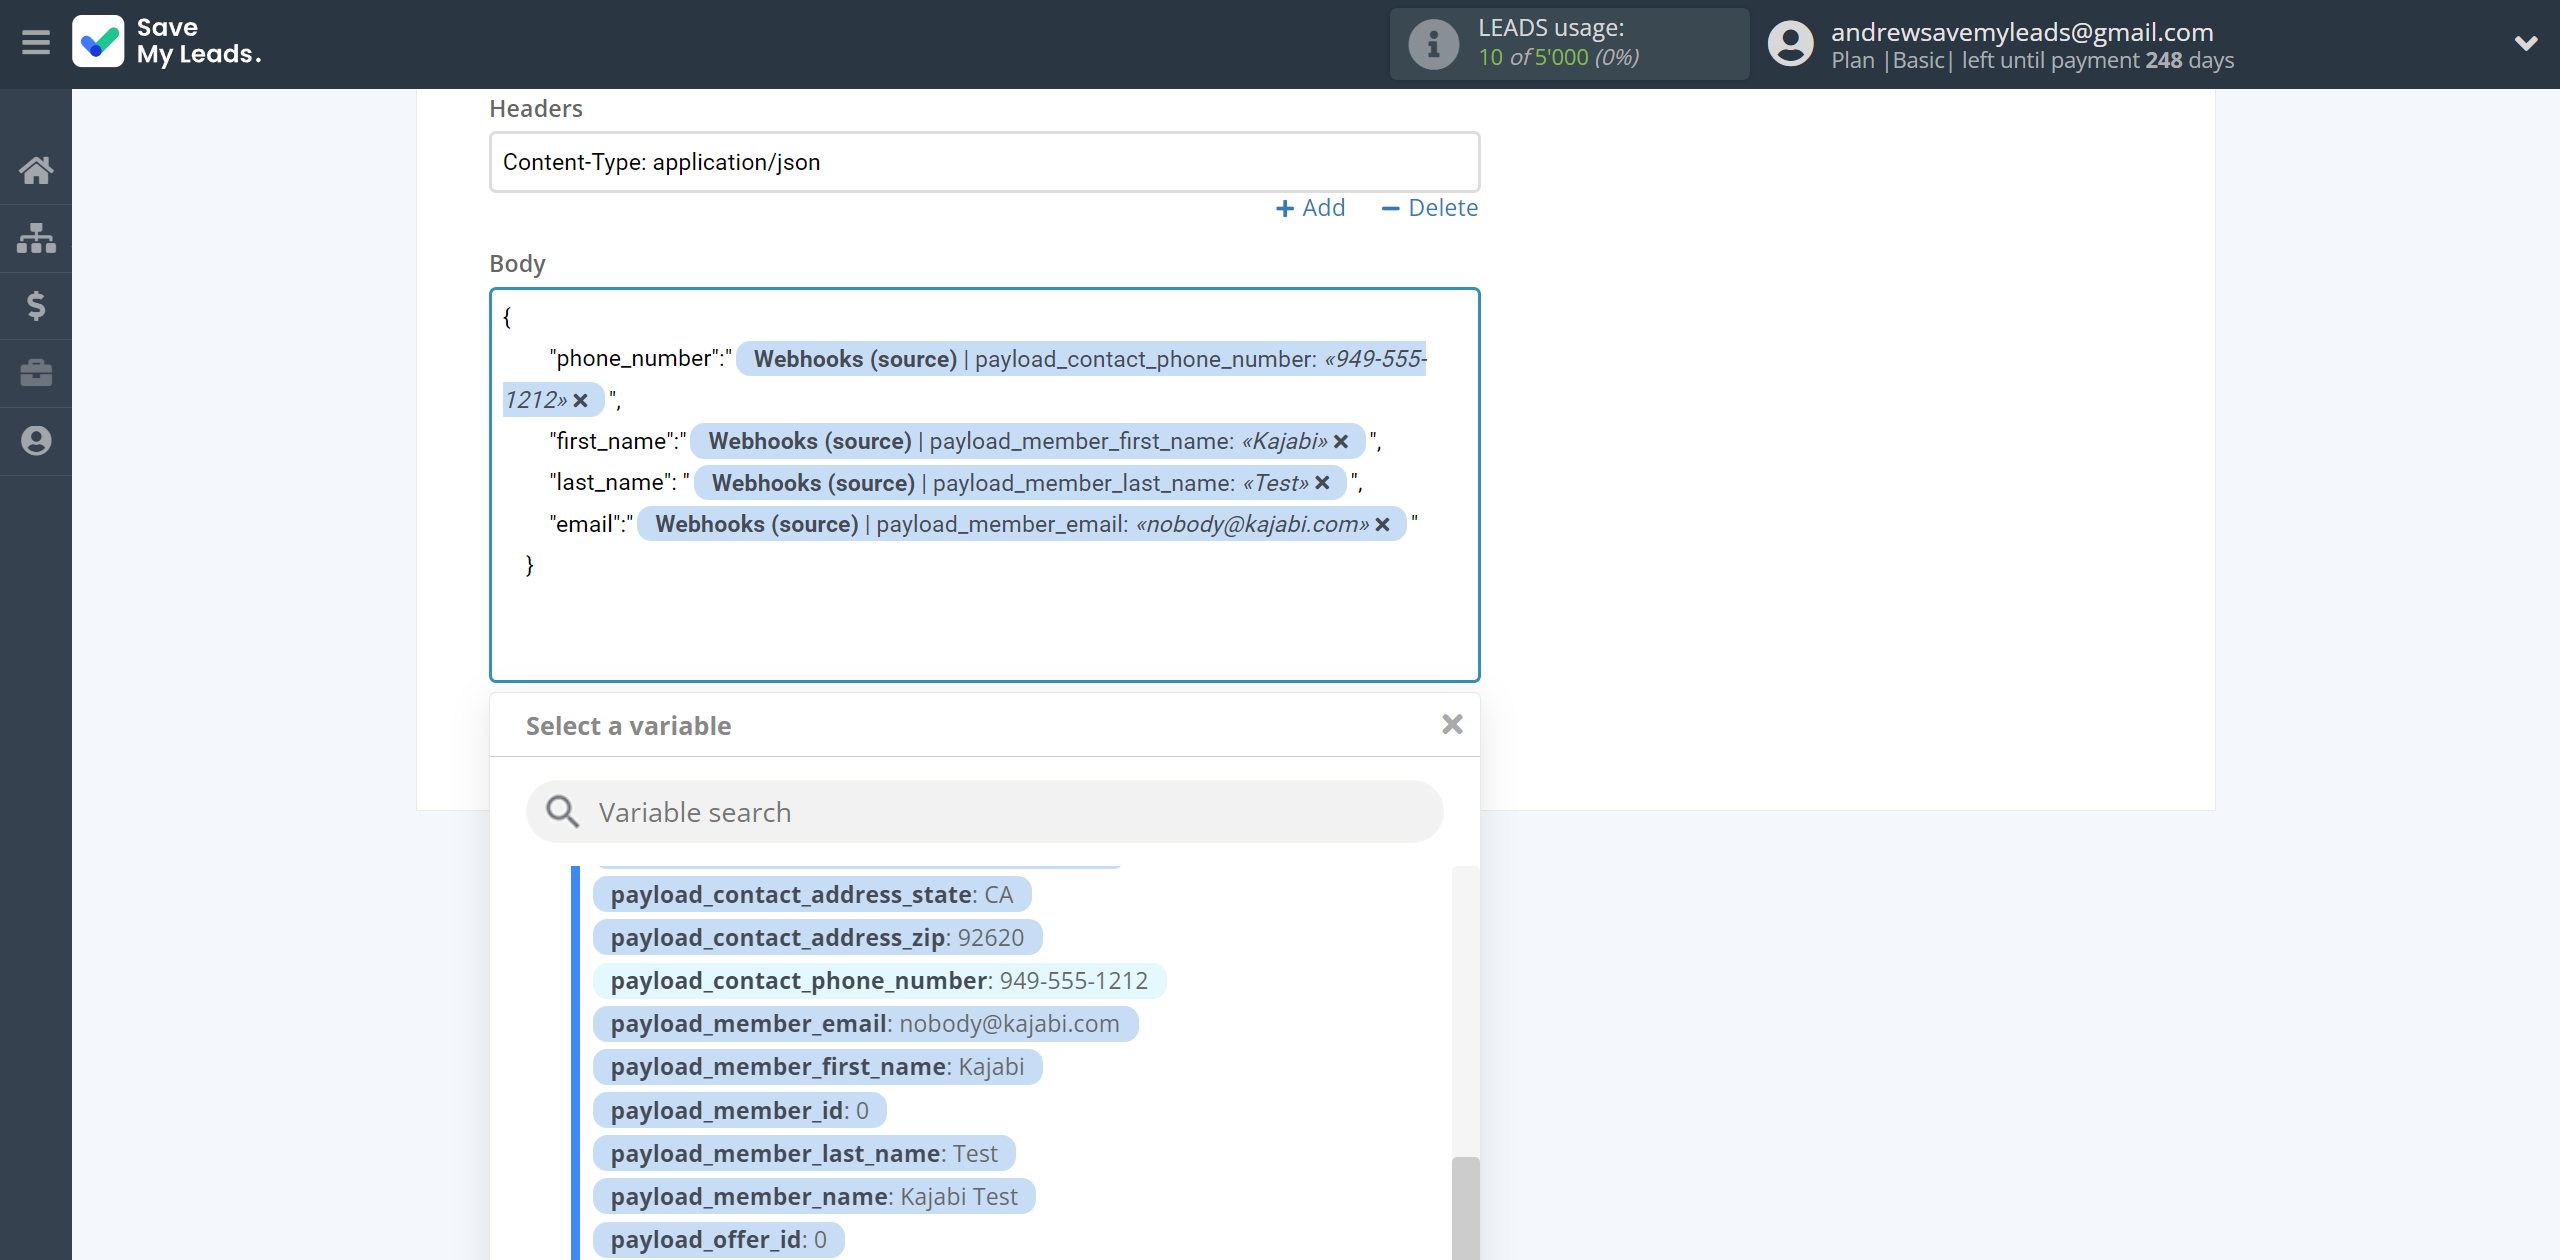This screenshot has height=1260, width=2560.
Task: Remove the payload_member_email variable tag
Action: pos(1382,524)
